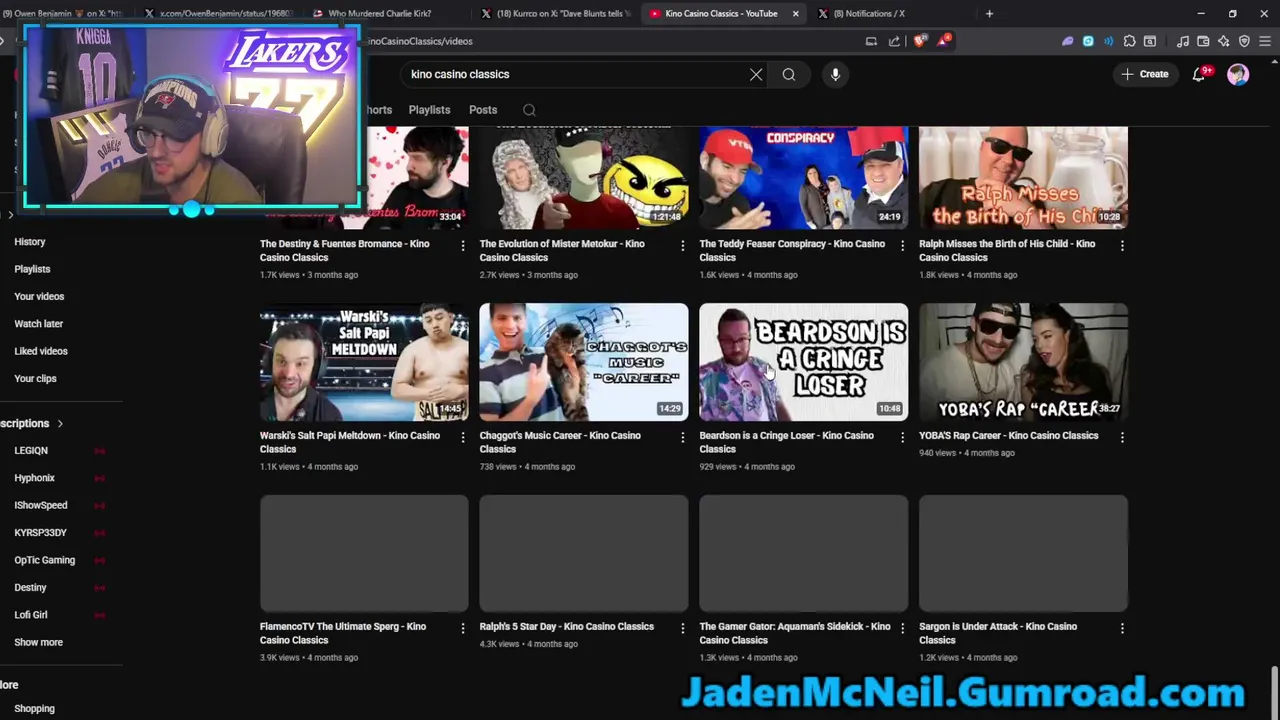Open Ralph's 5 Star Day title link
The width and height of the screenshot is (1280, 720).
(566, 626)
